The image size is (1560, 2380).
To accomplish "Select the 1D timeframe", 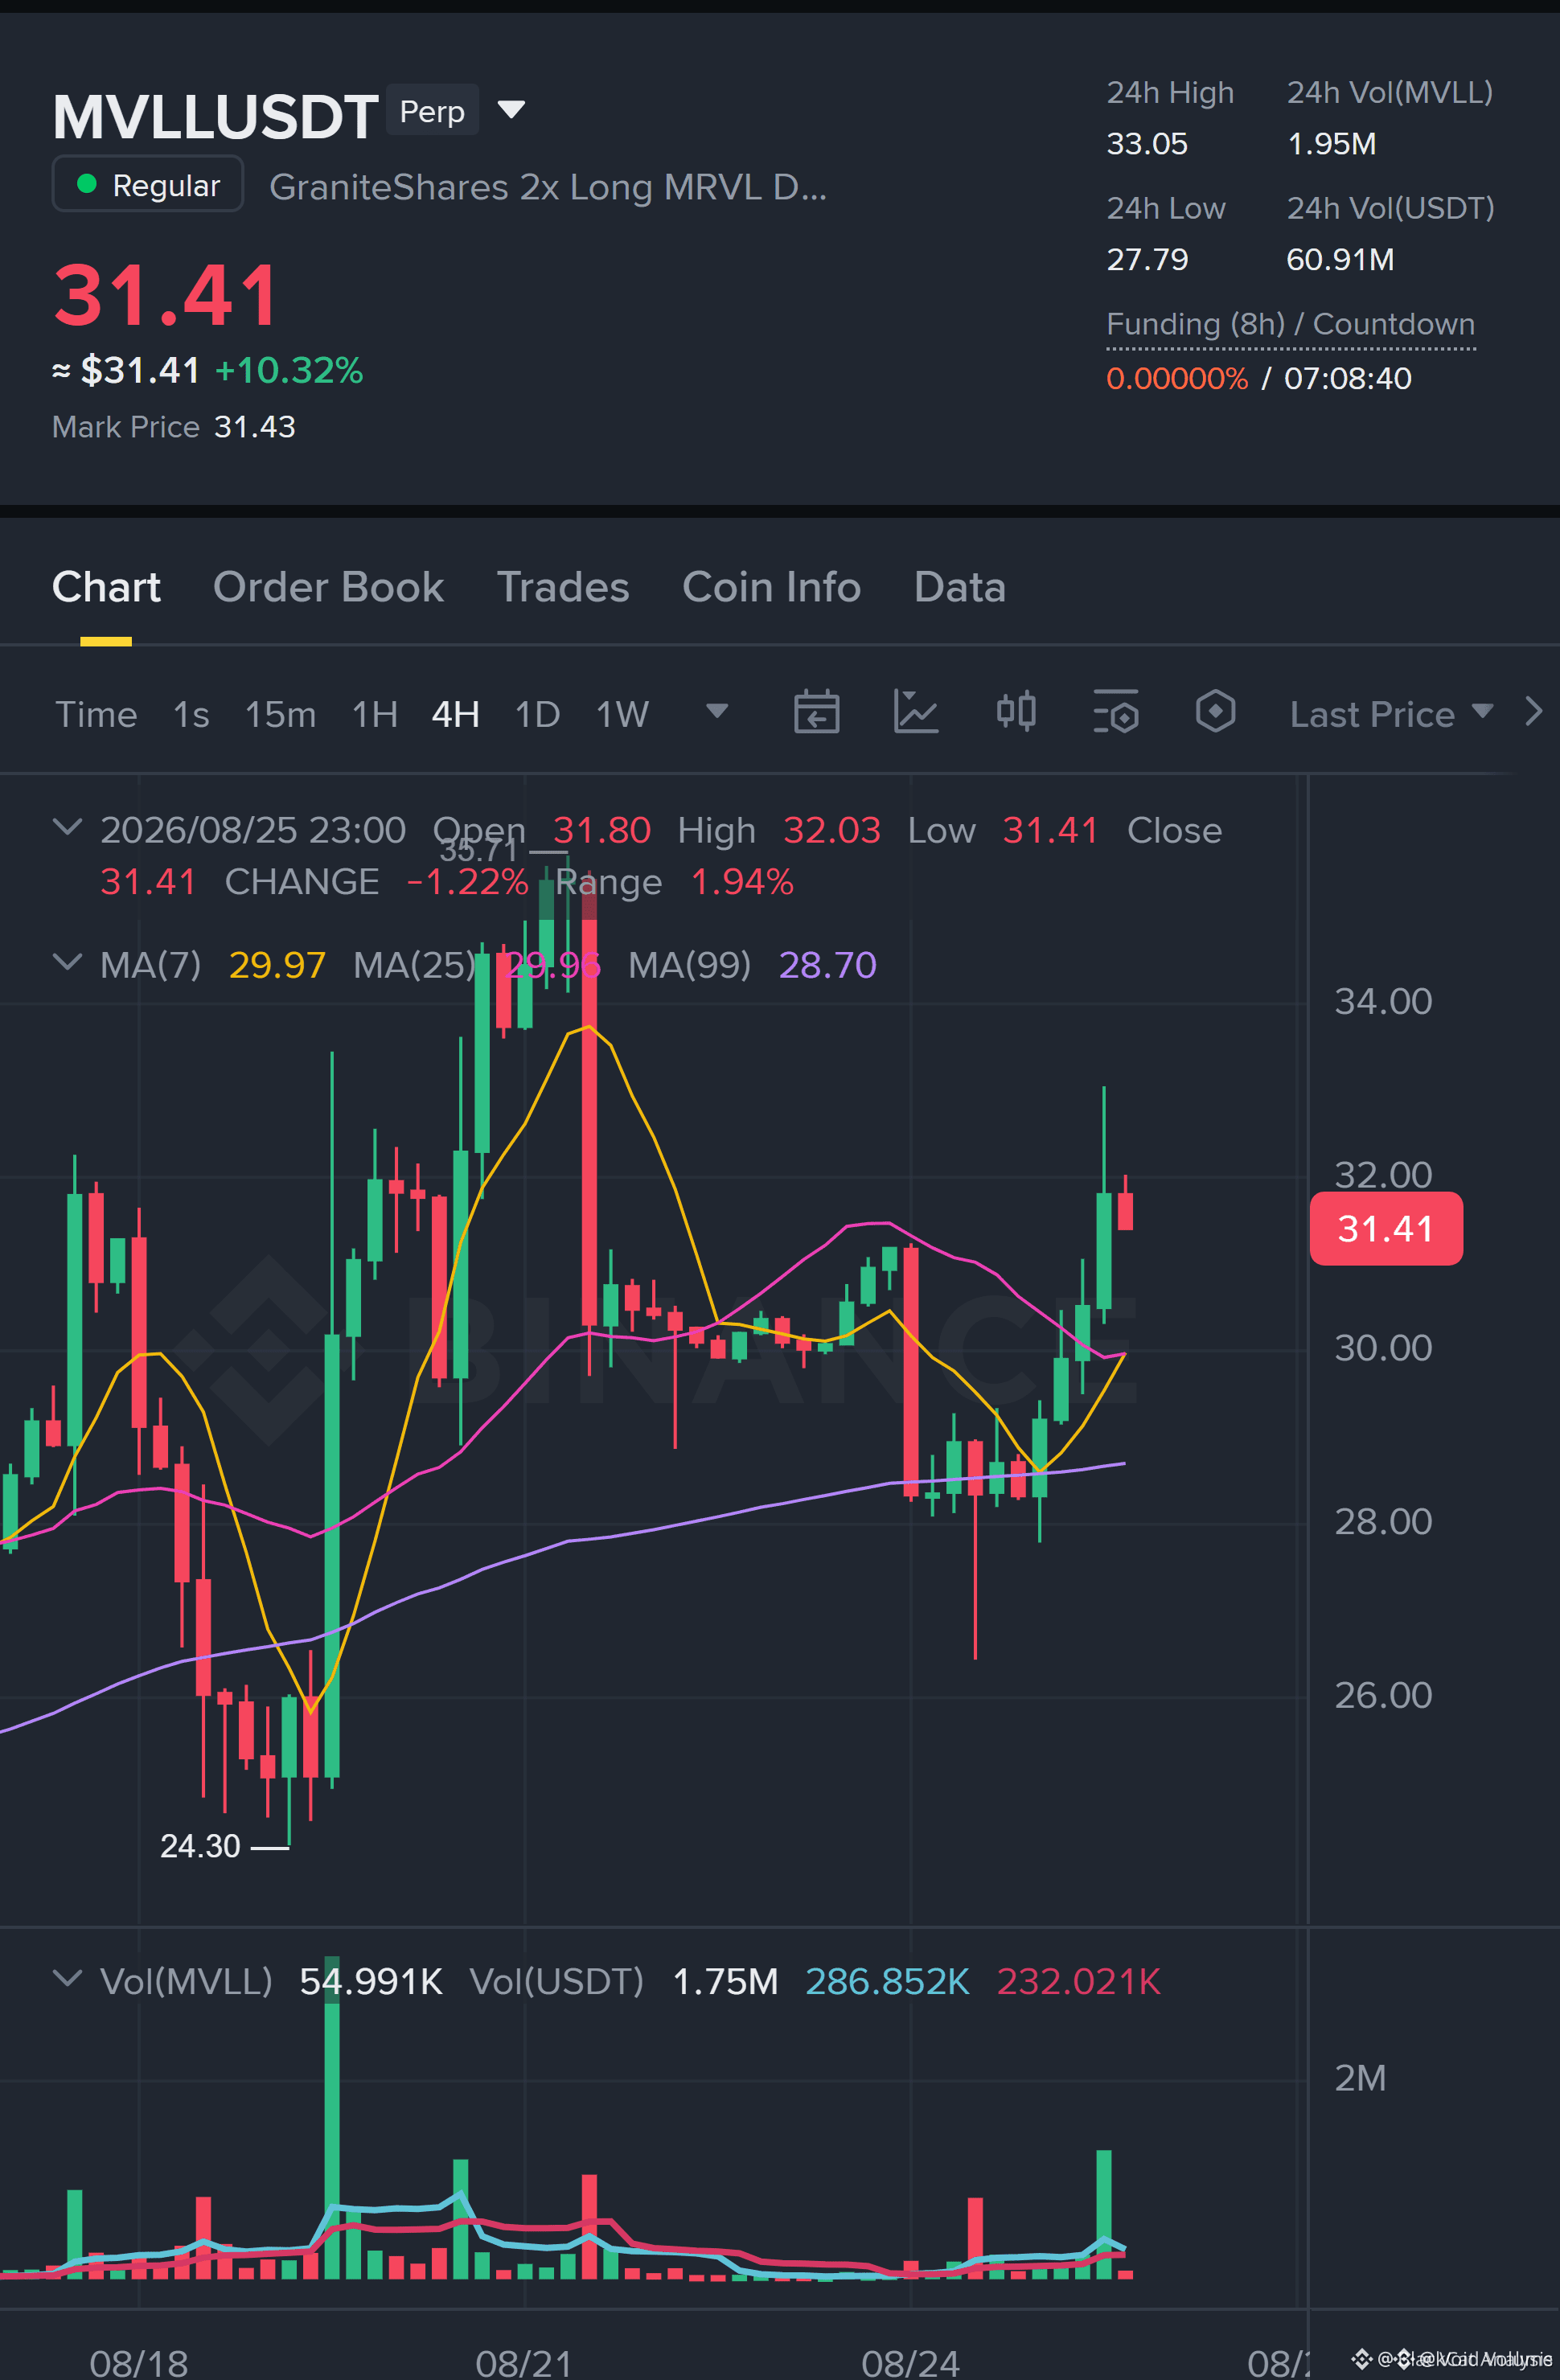I will coord(537,714).
